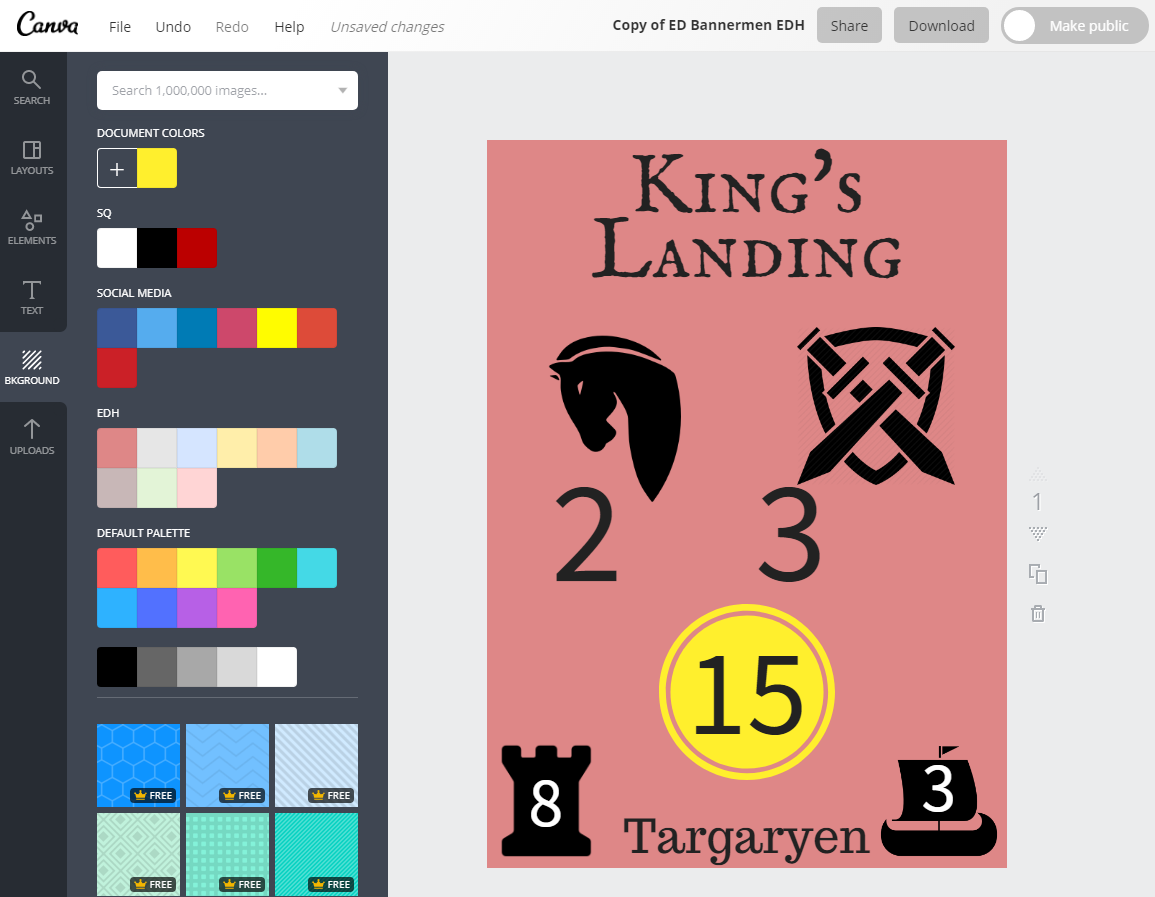Choose the light blue EDH swatch
Screen dimensions: 1155x897
[x=317, y=448]
